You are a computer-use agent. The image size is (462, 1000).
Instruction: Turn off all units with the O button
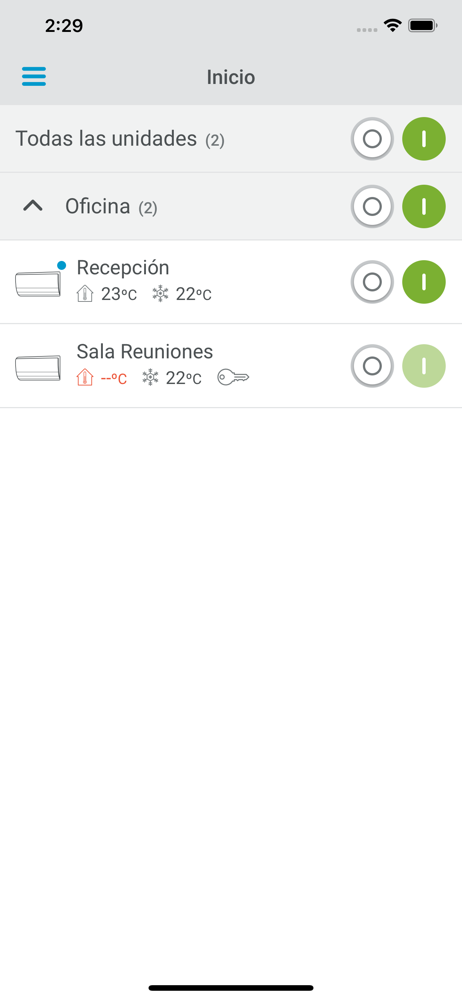tap(372, 138)
